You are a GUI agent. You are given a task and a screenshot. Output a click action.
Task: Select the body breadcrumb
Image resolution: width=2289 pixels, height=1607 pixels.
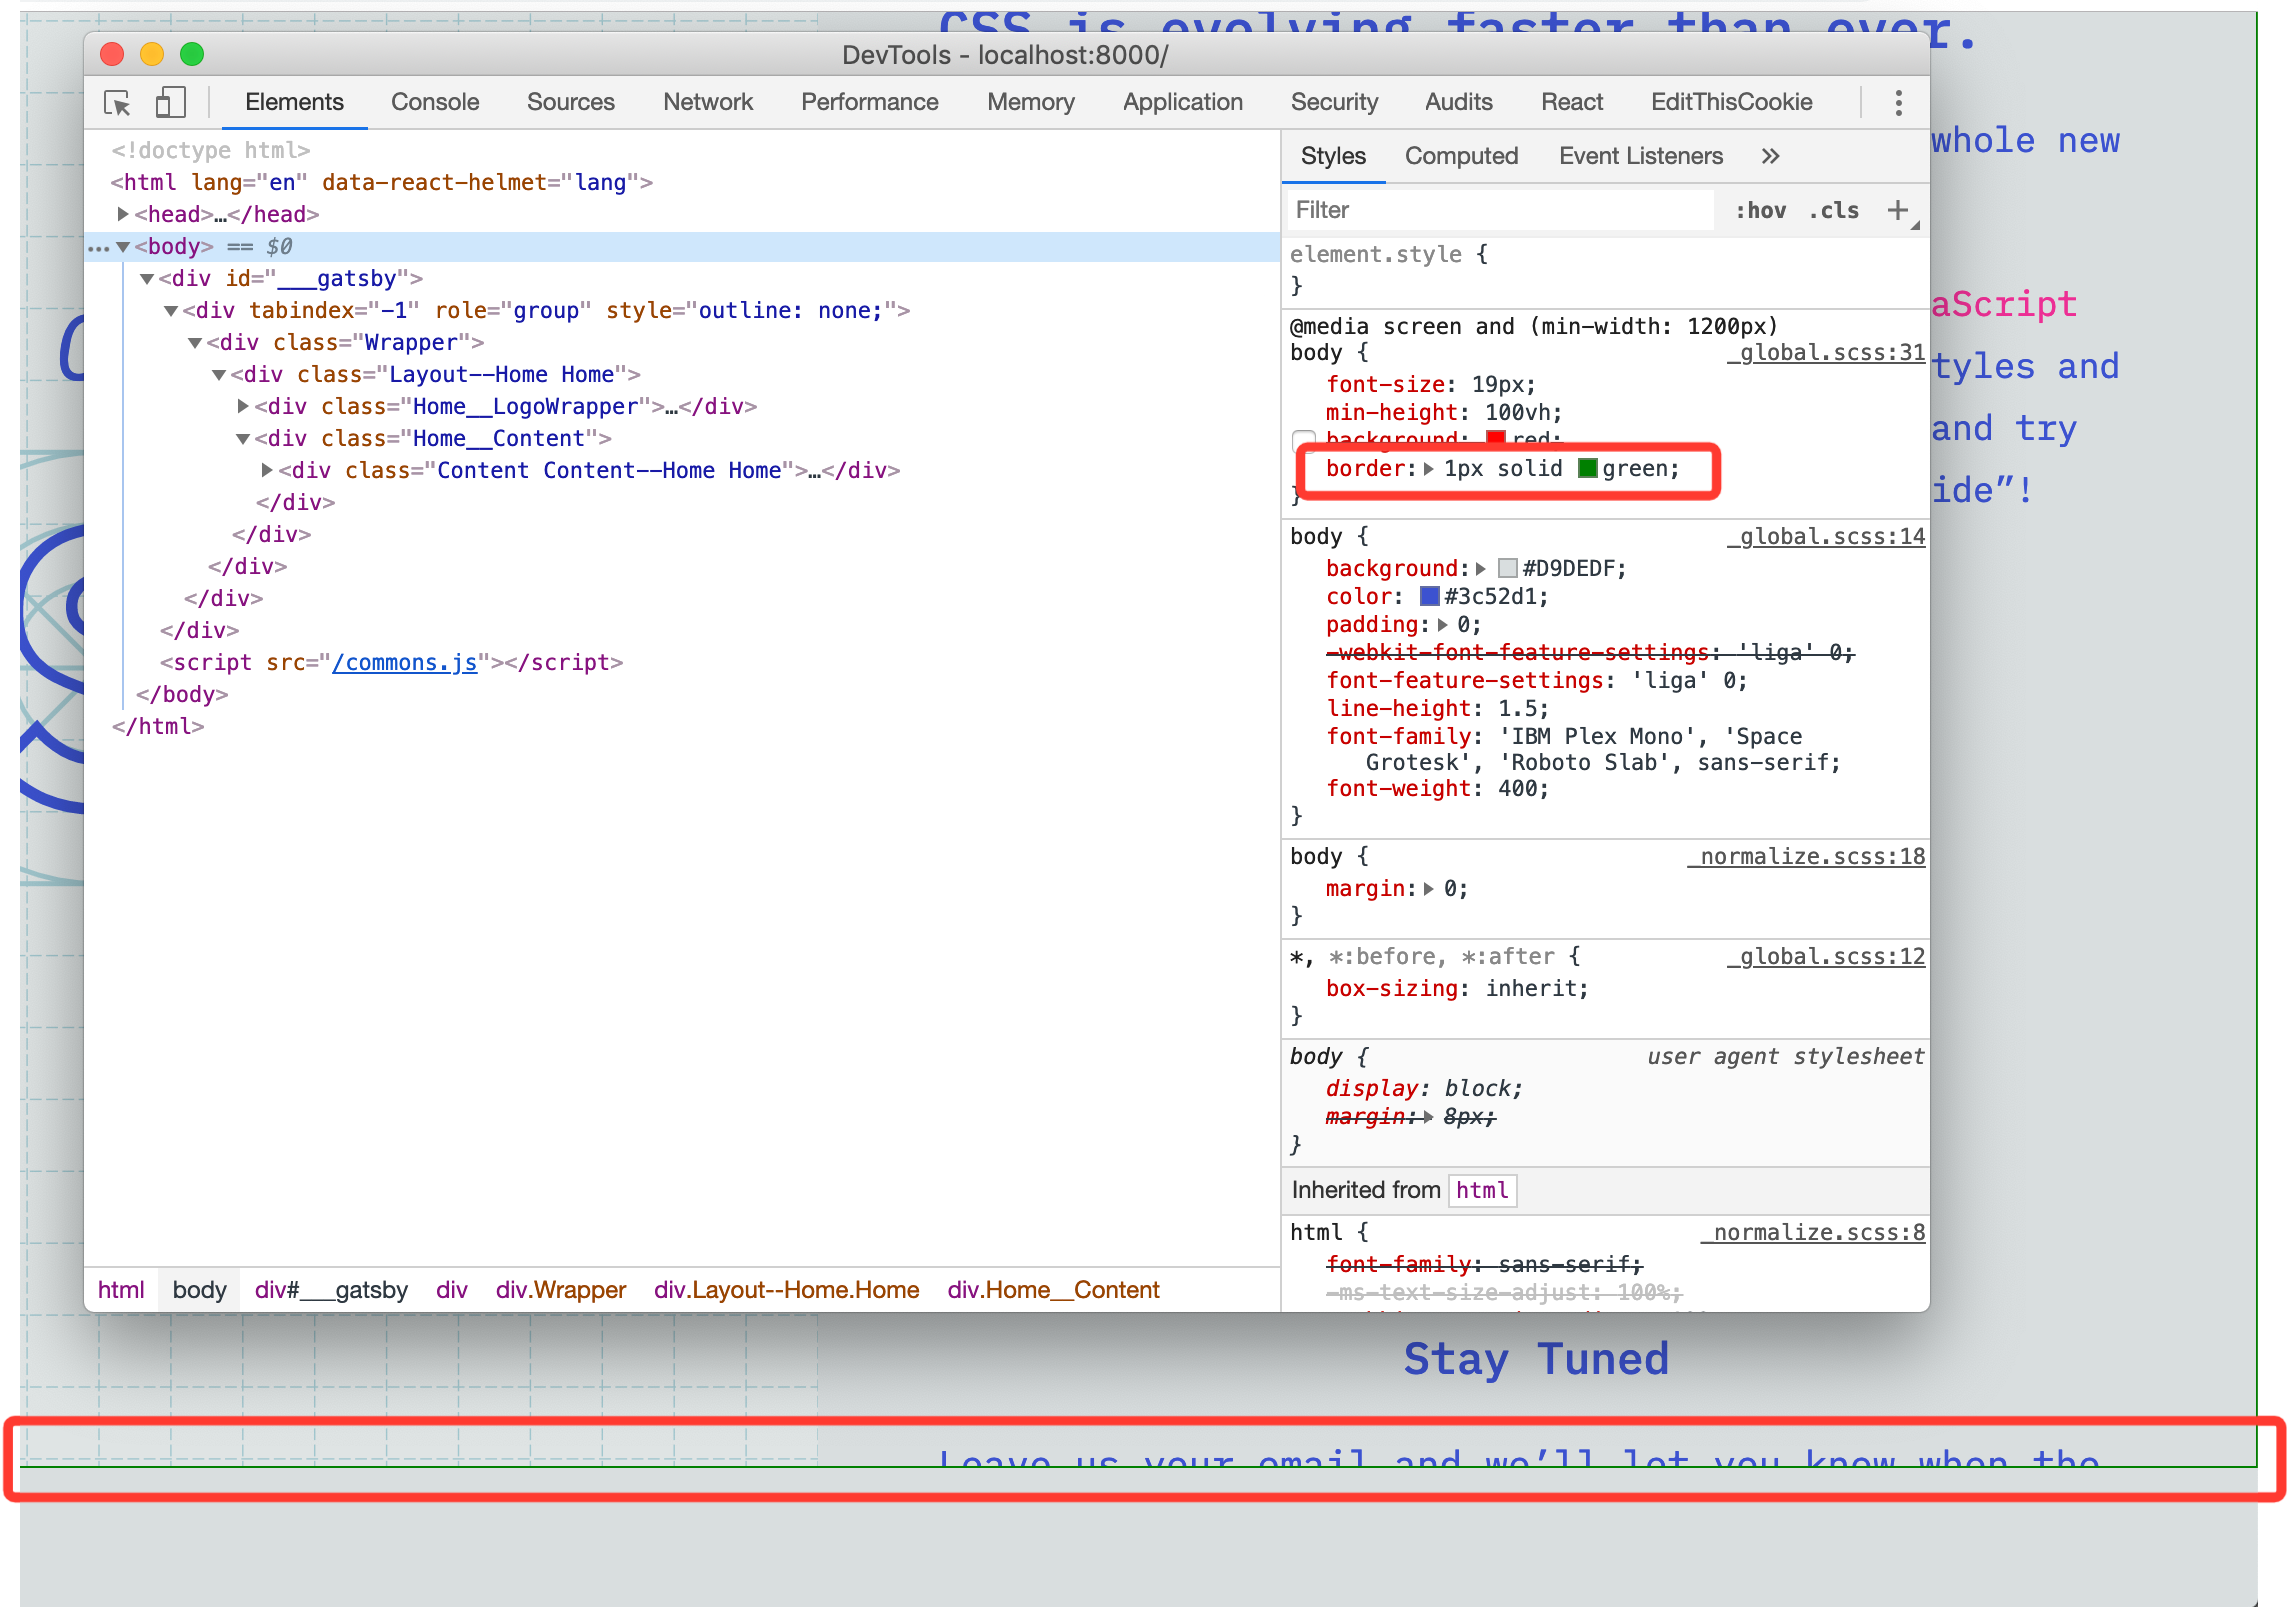(x=200, y=1290)
